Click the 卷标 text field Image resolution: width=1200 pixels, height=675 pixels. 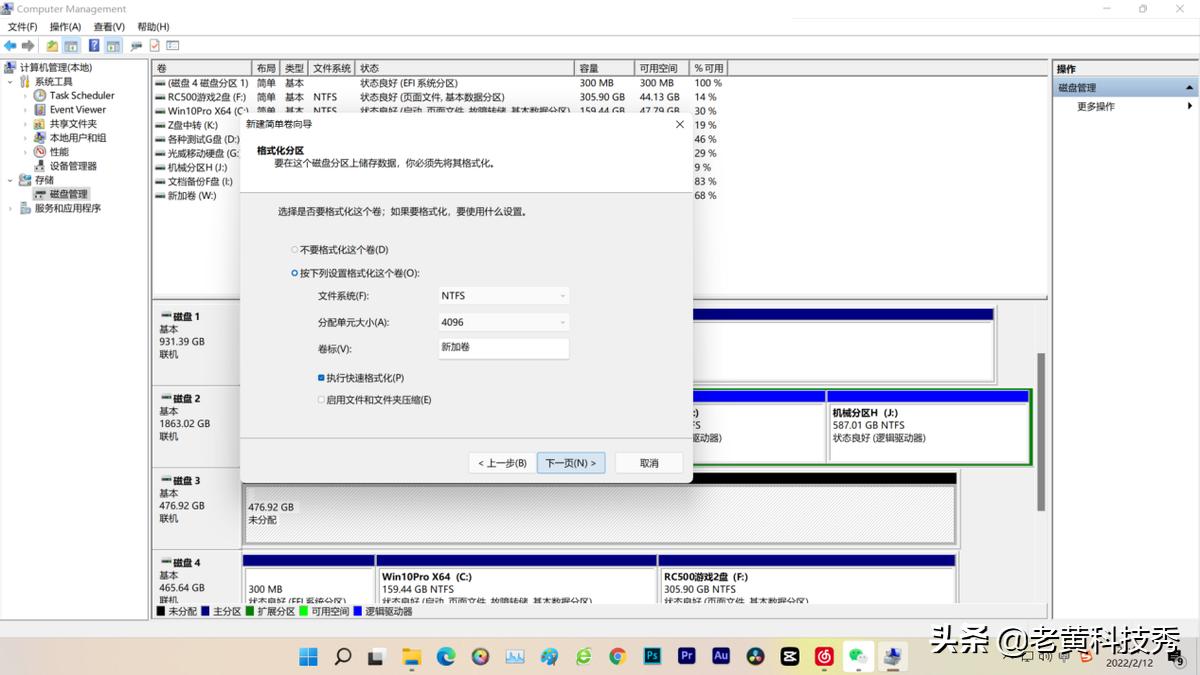click(x=503, y=348)
